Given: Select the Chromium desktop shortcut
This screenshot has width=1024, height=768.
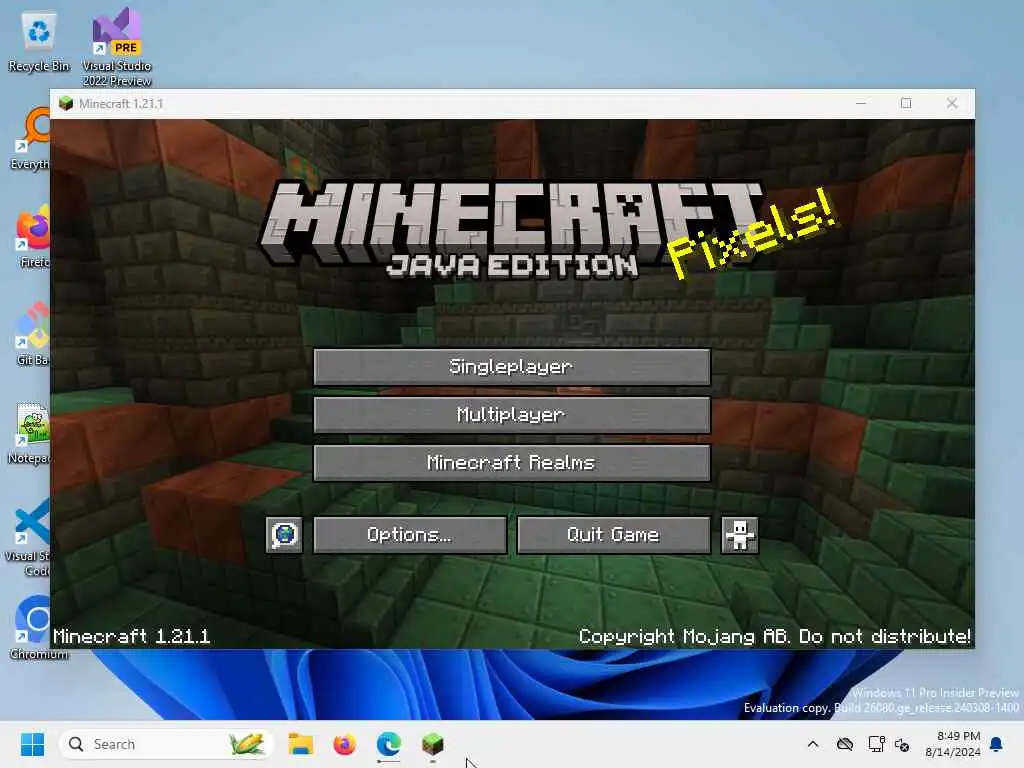Looking at the screenshot, I should 38,627.
